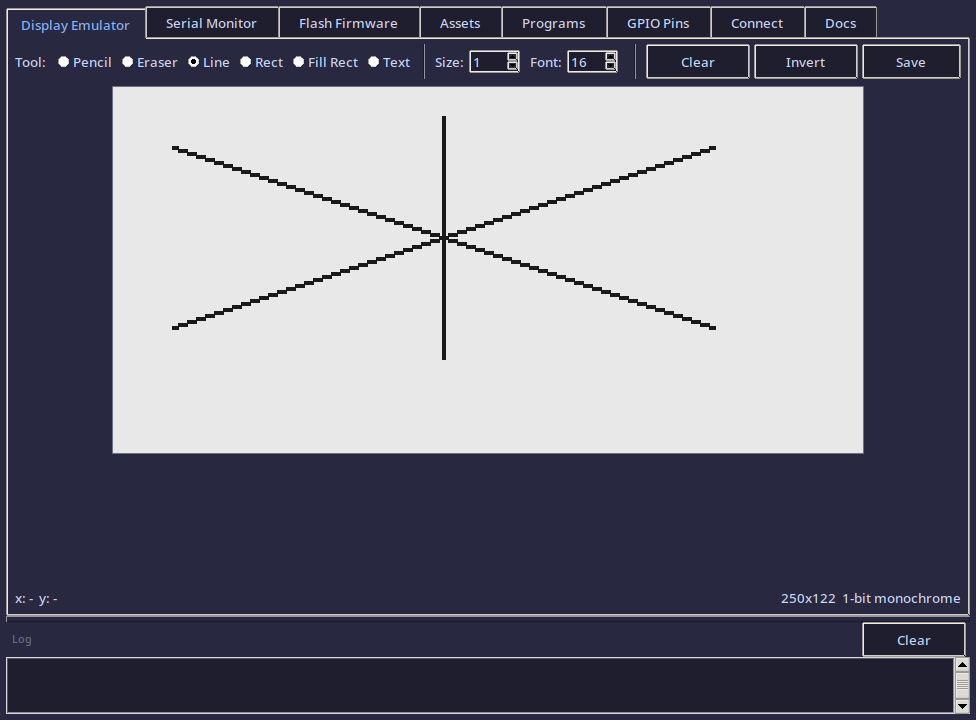Clear the display canvas
Image resolution: width=976 pixels, height=720 pixels.
(697, 61)
